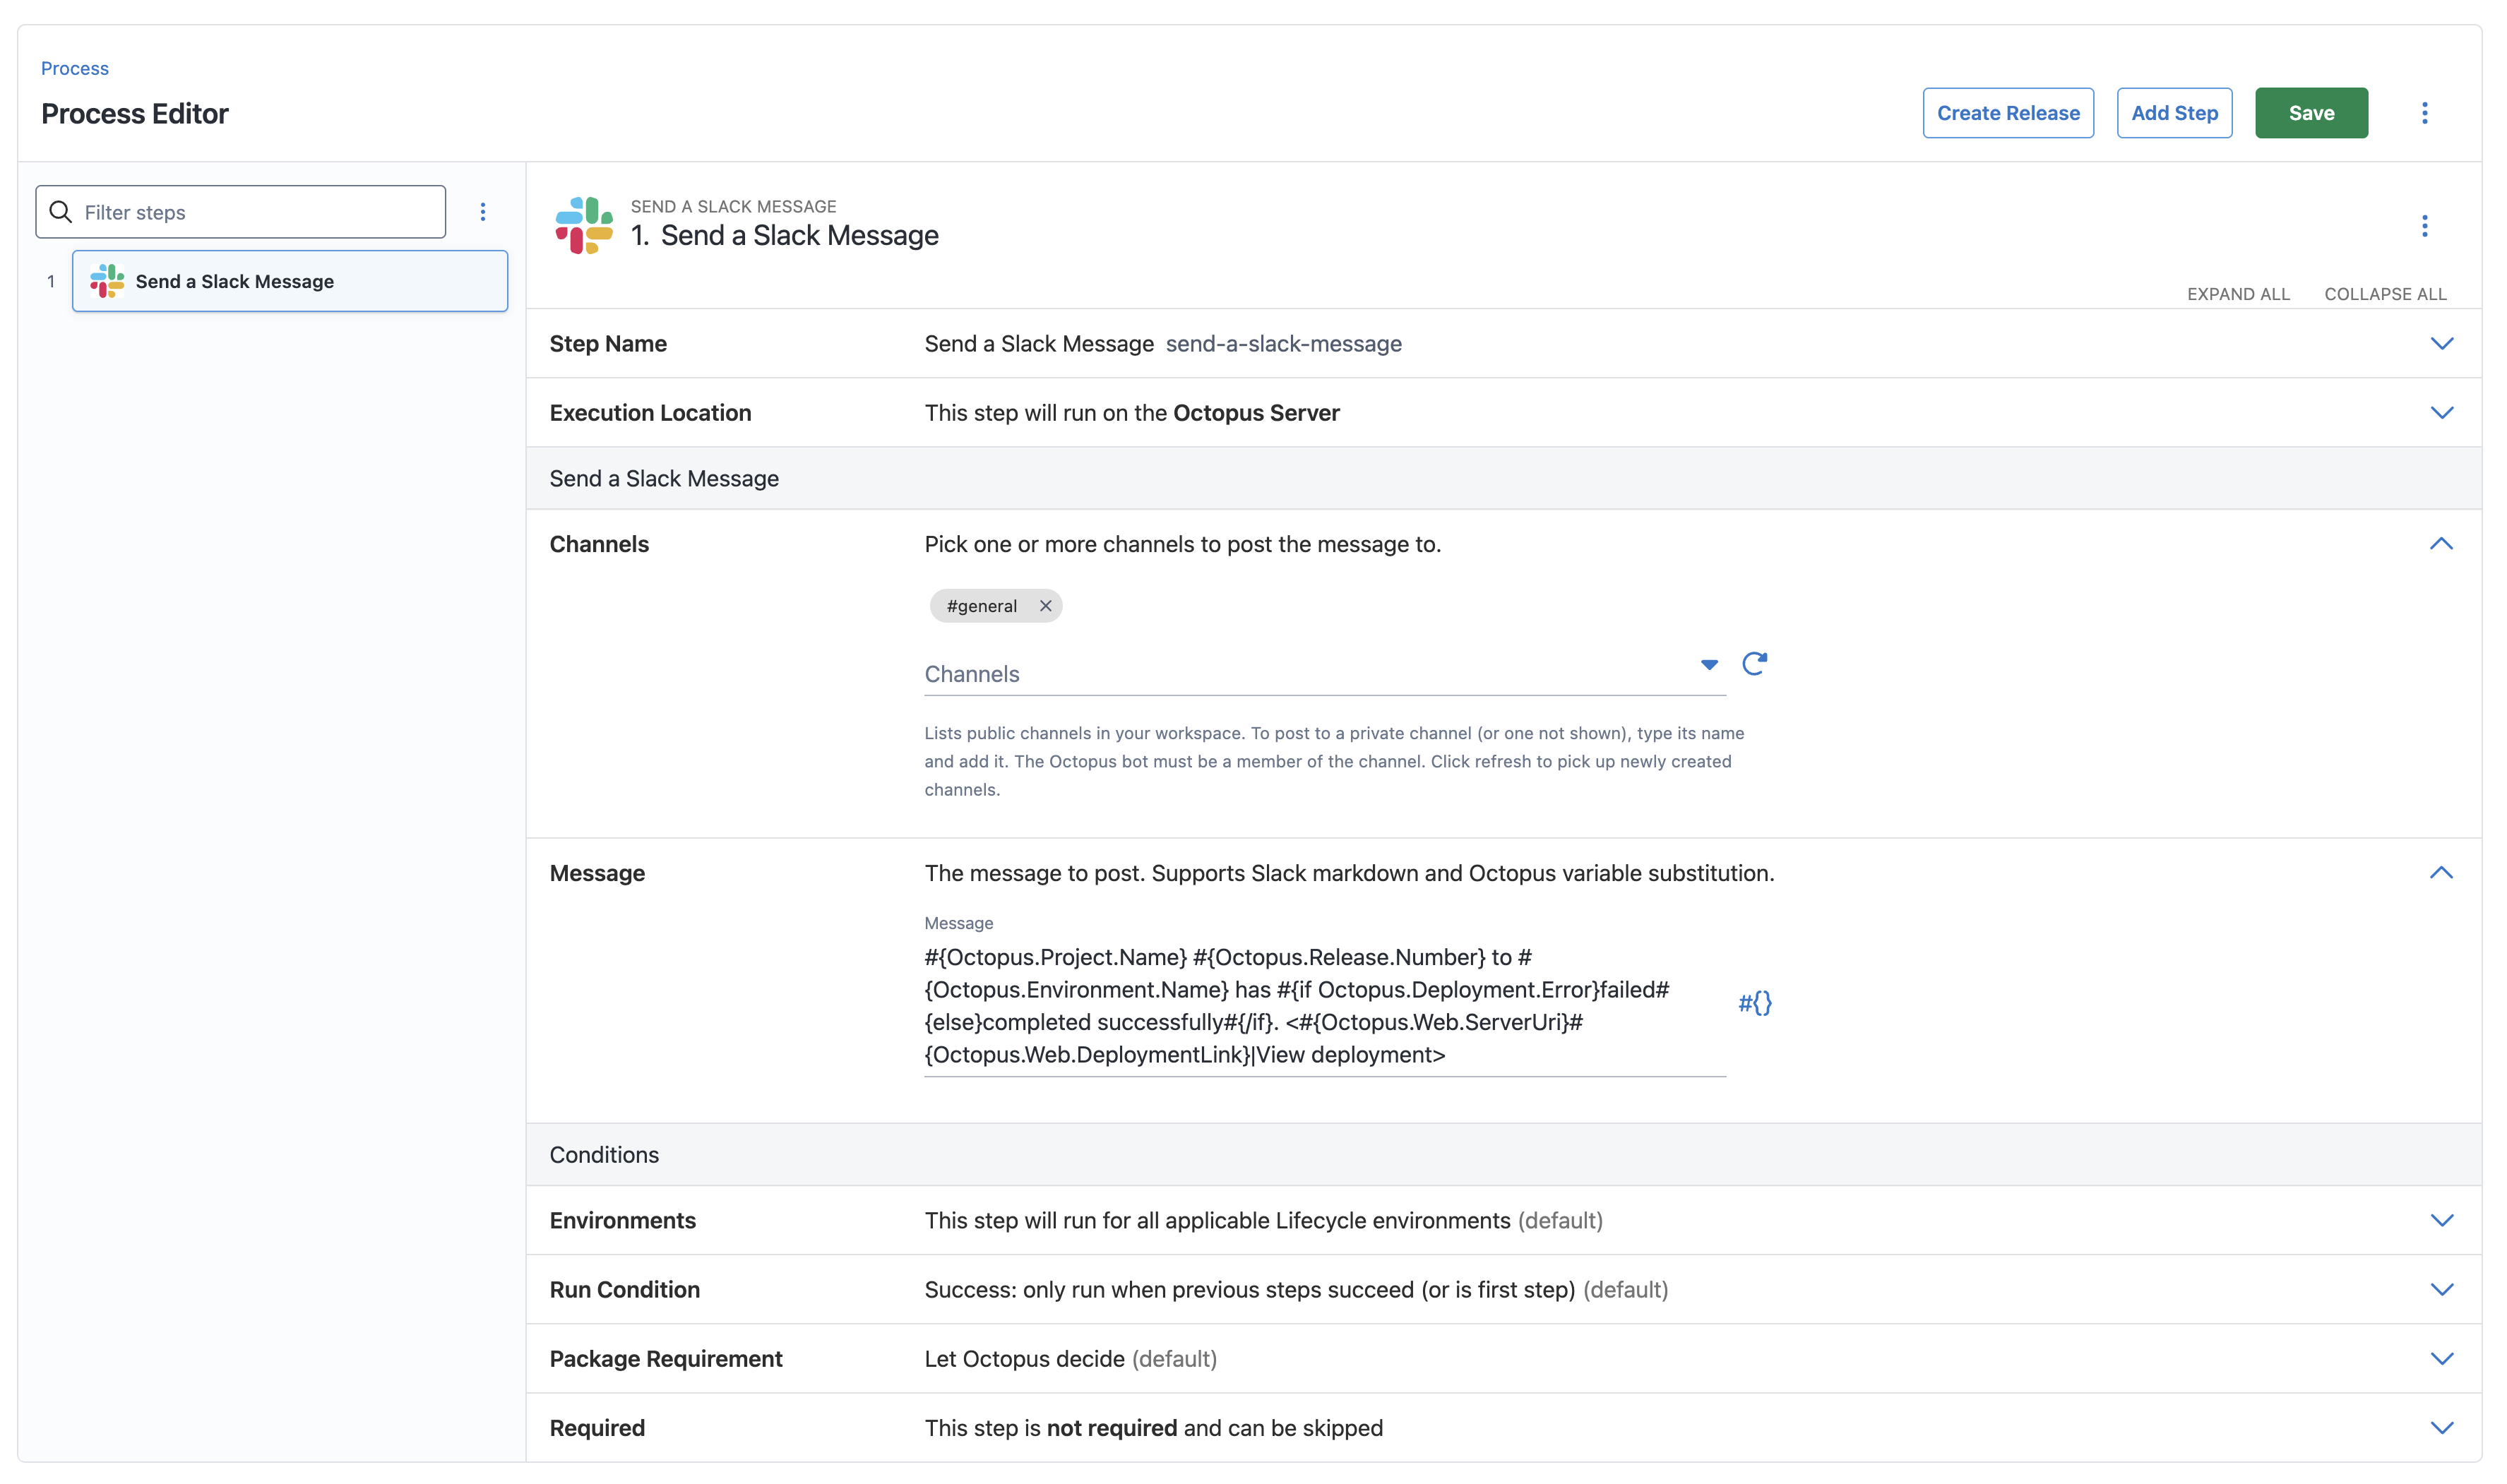Viewport: 2507px width, 1484px height.
Task: Focus the Filter steps search field
Action: click(x=240, y=212)
